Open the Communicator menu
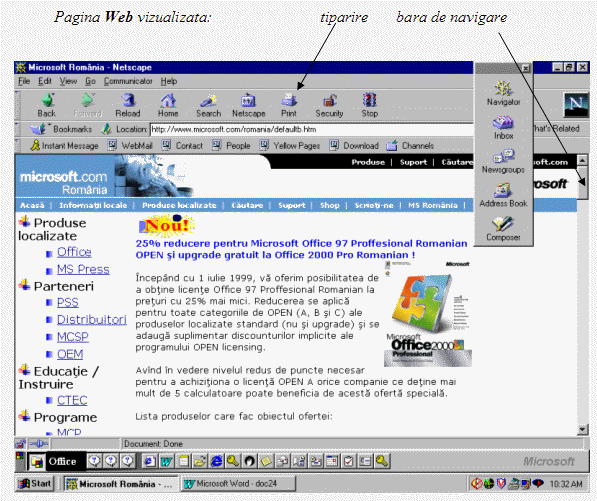 click(128, 81)
